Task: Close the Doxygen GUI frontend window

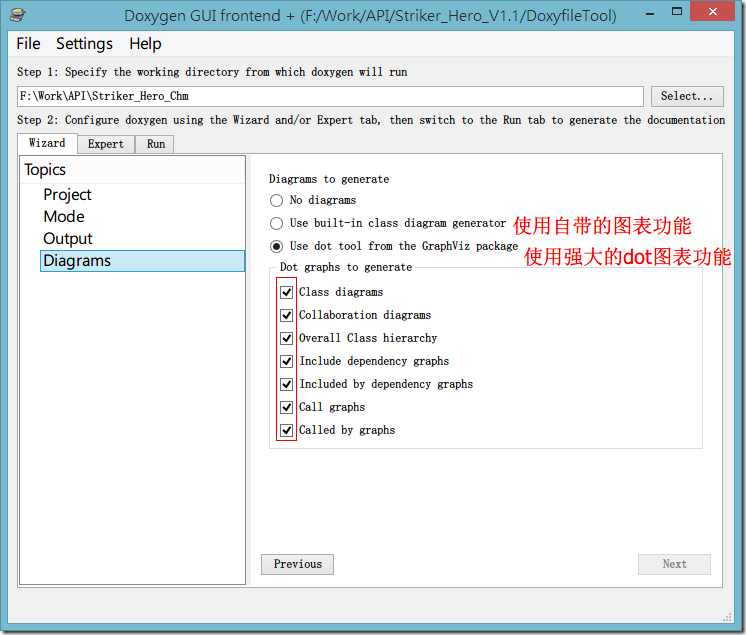Action: pos(712,11)
